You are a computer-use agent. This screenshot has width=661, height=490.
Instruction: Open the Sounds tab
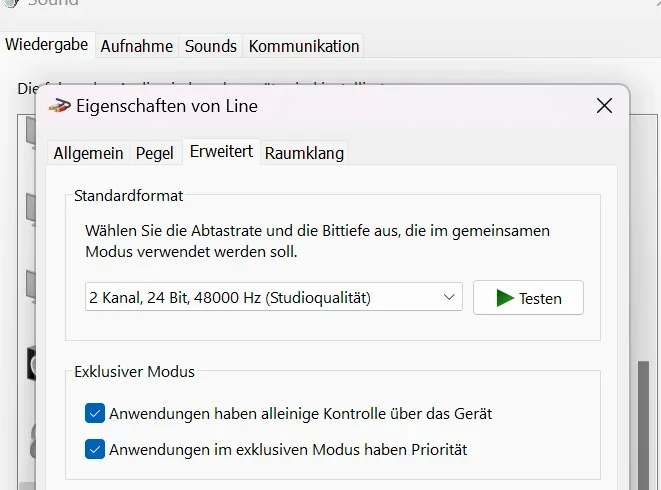211,46
